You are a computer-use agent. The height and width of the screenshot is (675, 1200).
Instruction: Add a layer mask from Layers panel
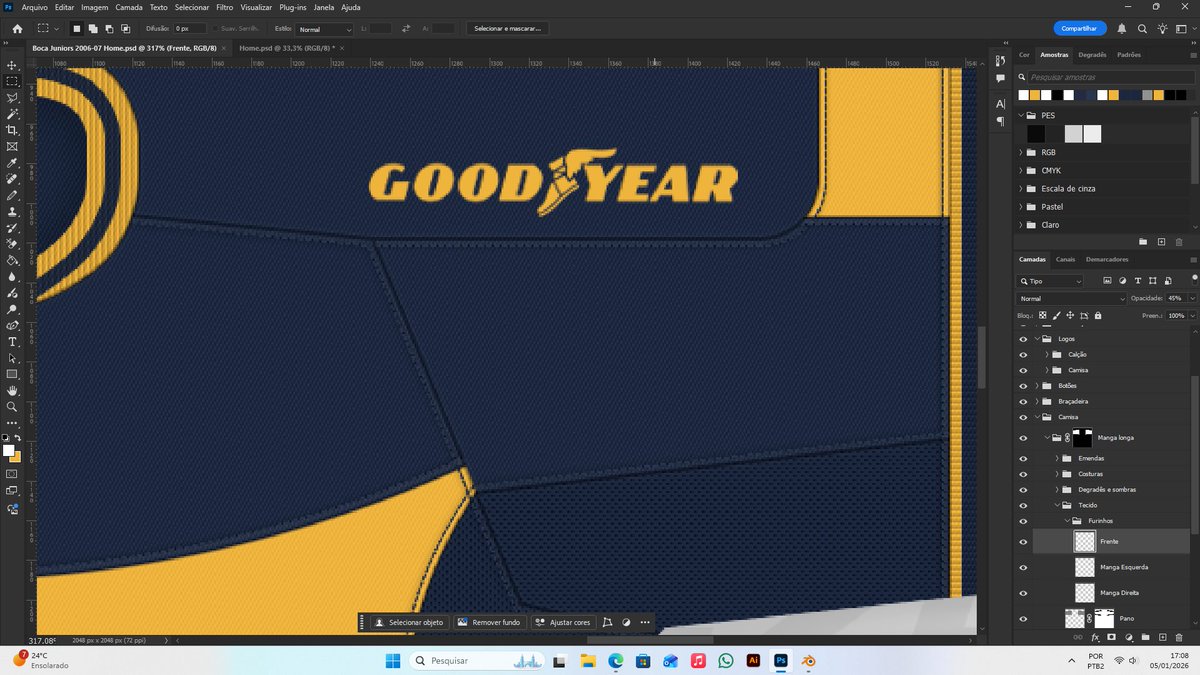[x=1111, y=636]
